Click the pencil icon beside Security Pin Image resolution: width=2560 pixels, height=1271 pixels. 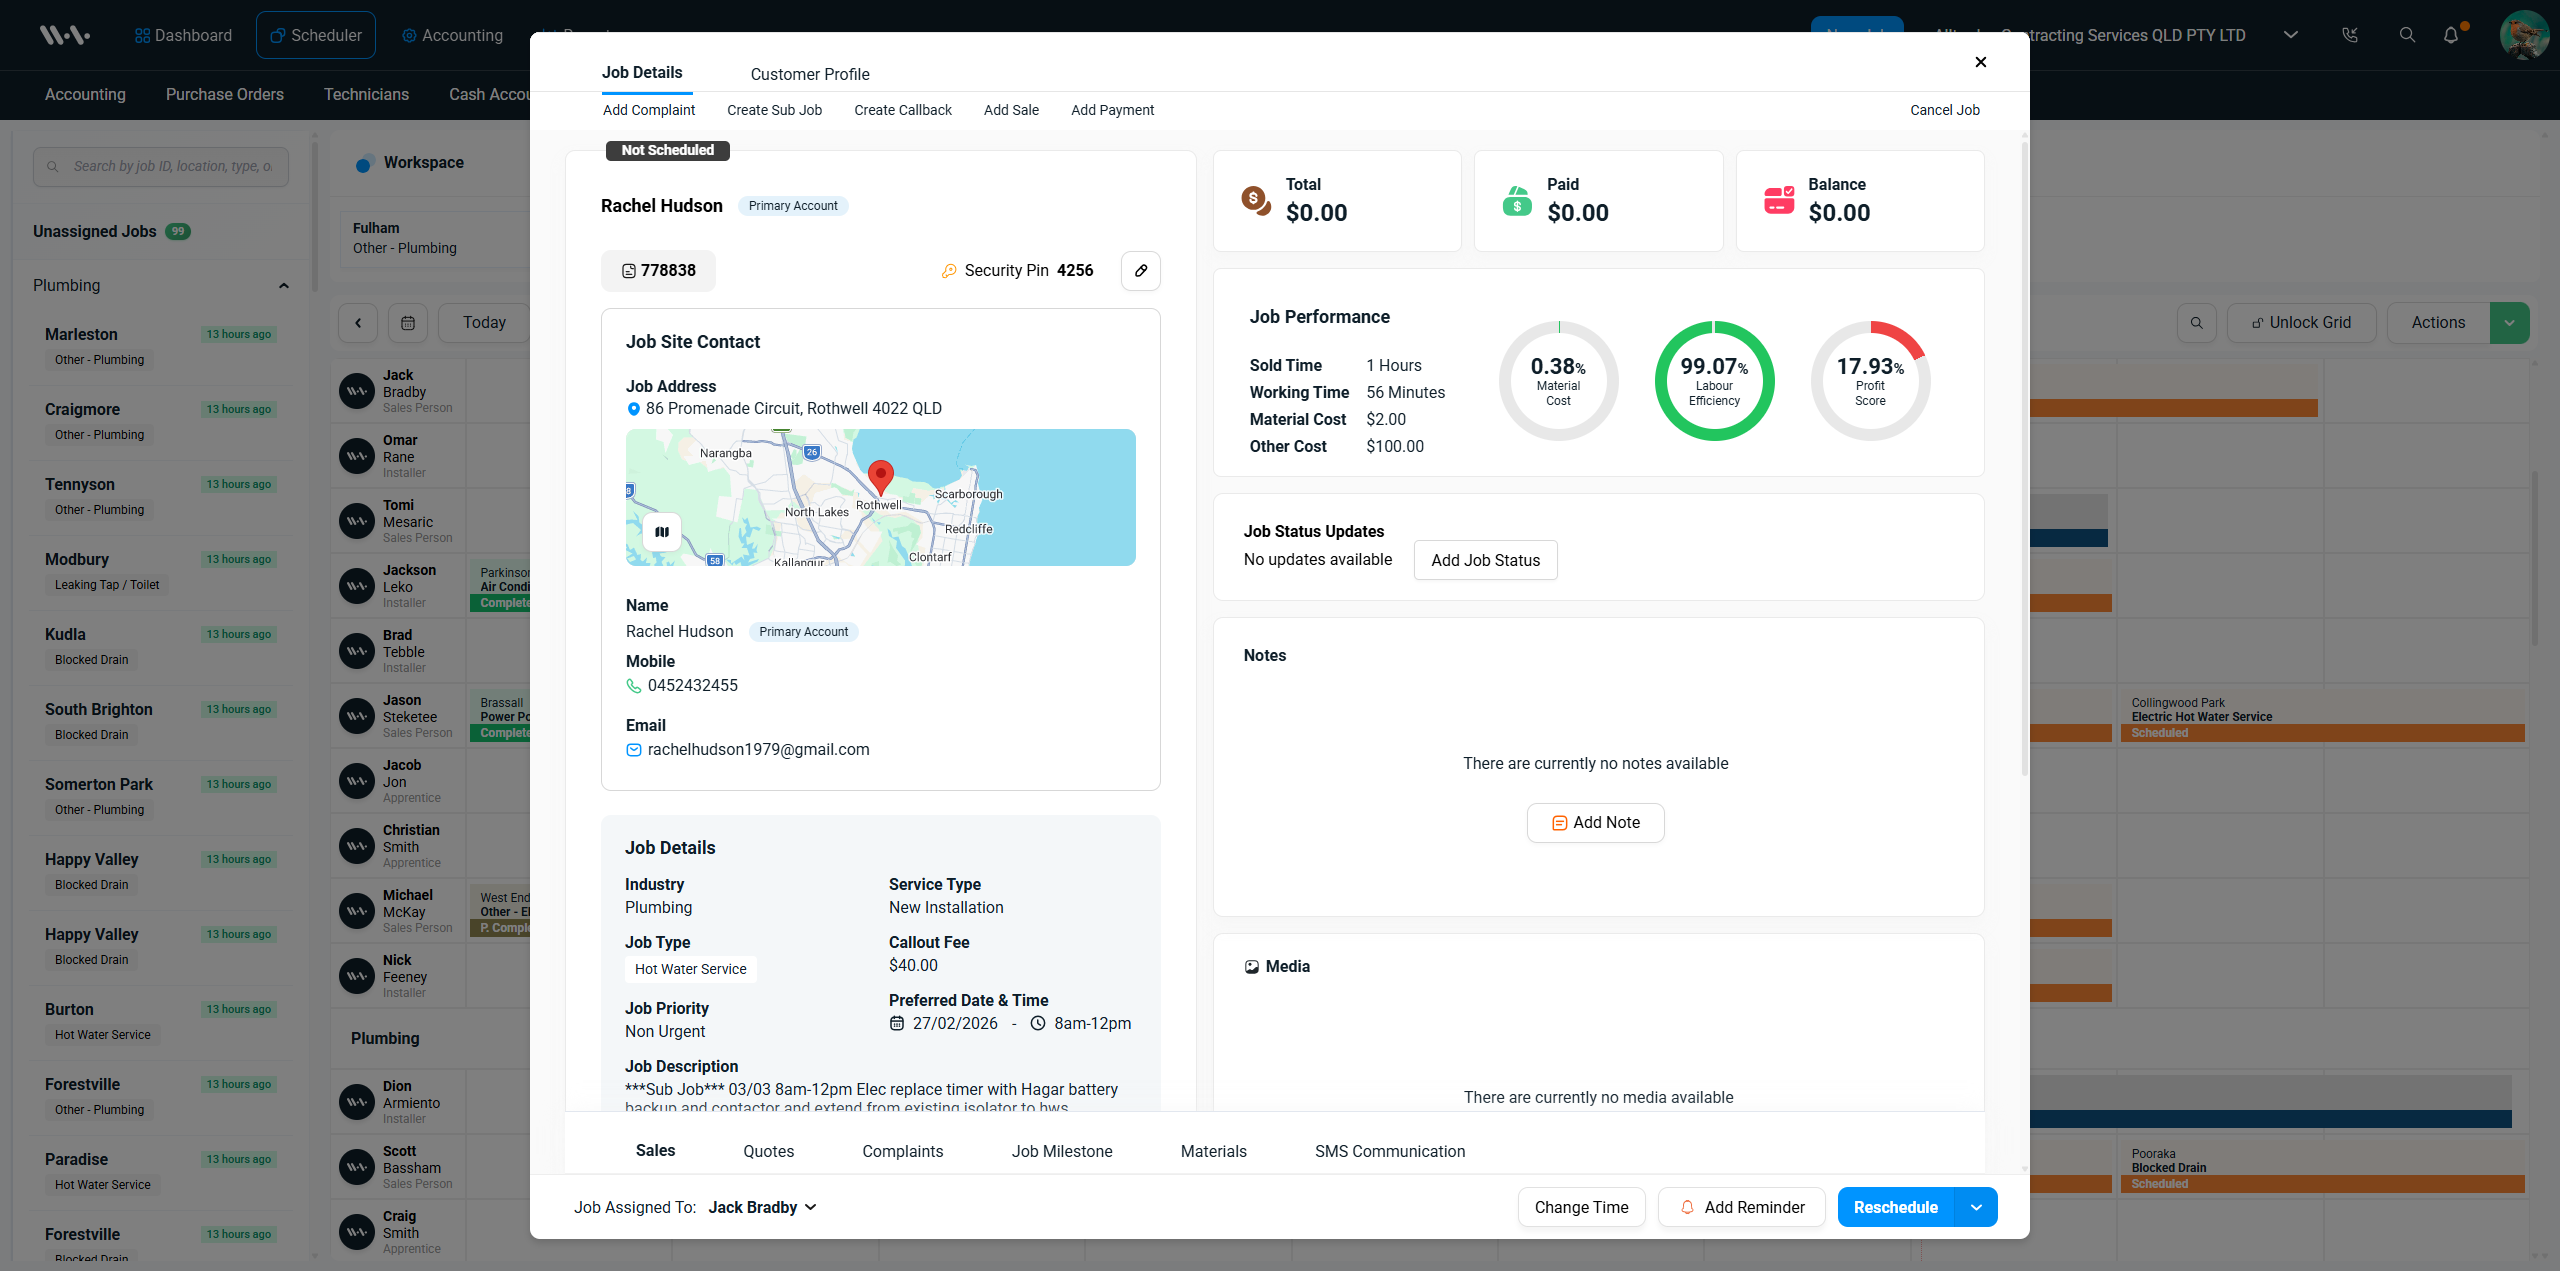point(1140,271)
